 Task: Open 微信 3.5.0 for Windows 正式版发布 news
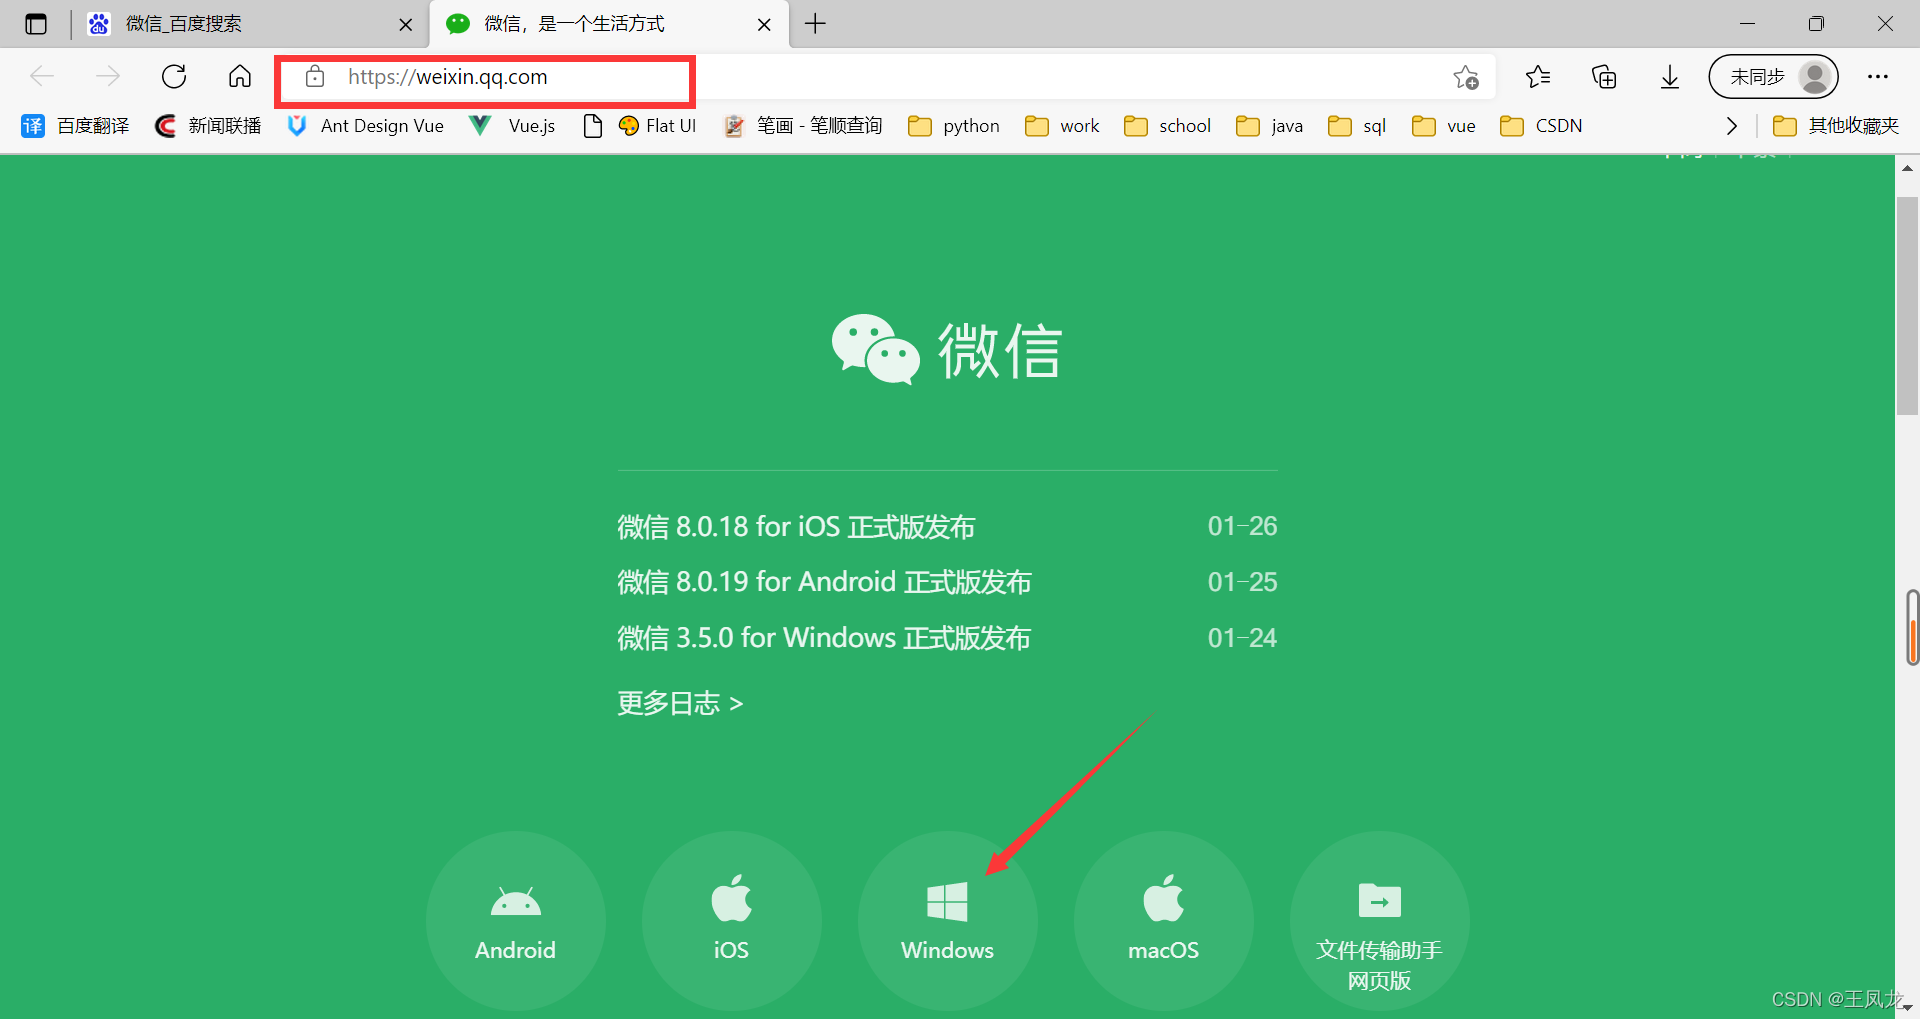[x=824, y=638]
